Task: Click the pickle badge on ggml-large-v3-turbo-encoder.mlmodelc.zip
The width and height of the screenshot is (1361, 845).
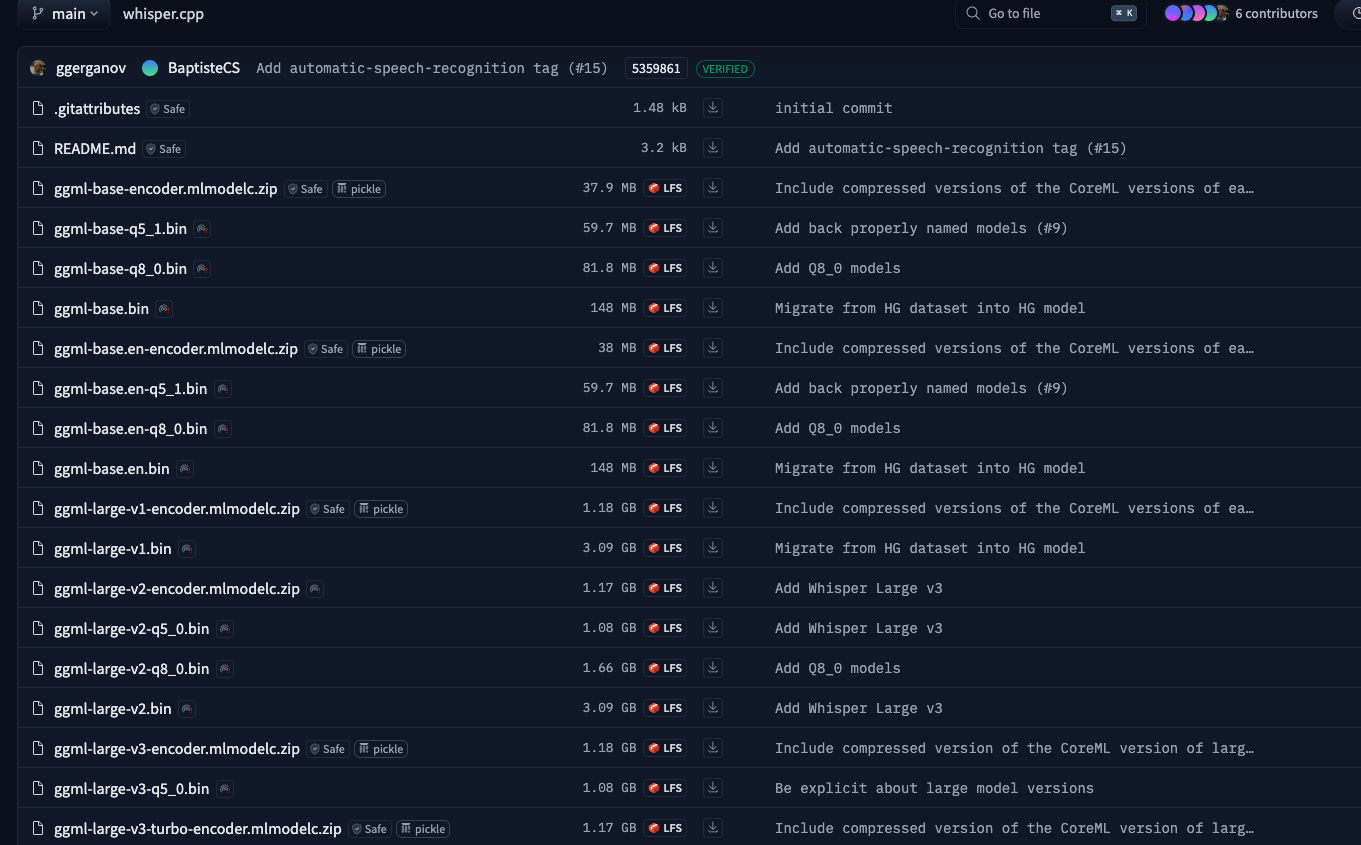Action: pyautogui.click(x=423, y=829)
